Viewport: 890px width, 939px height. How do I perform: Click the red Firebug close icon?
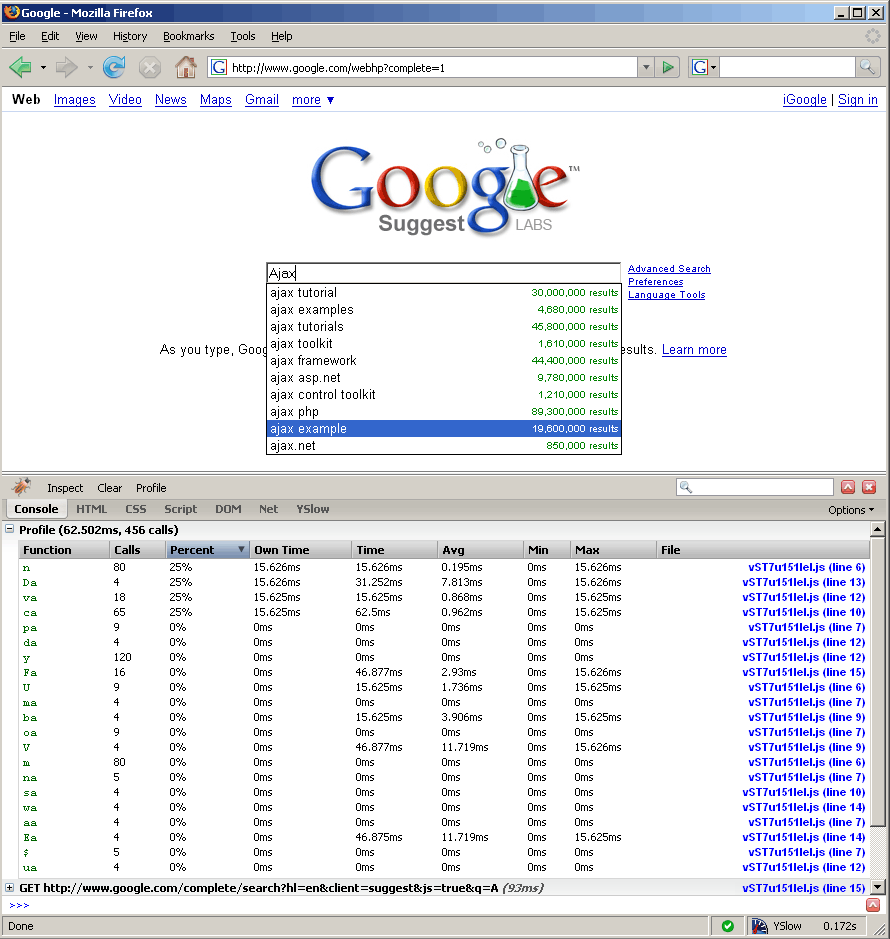(869, 487)
